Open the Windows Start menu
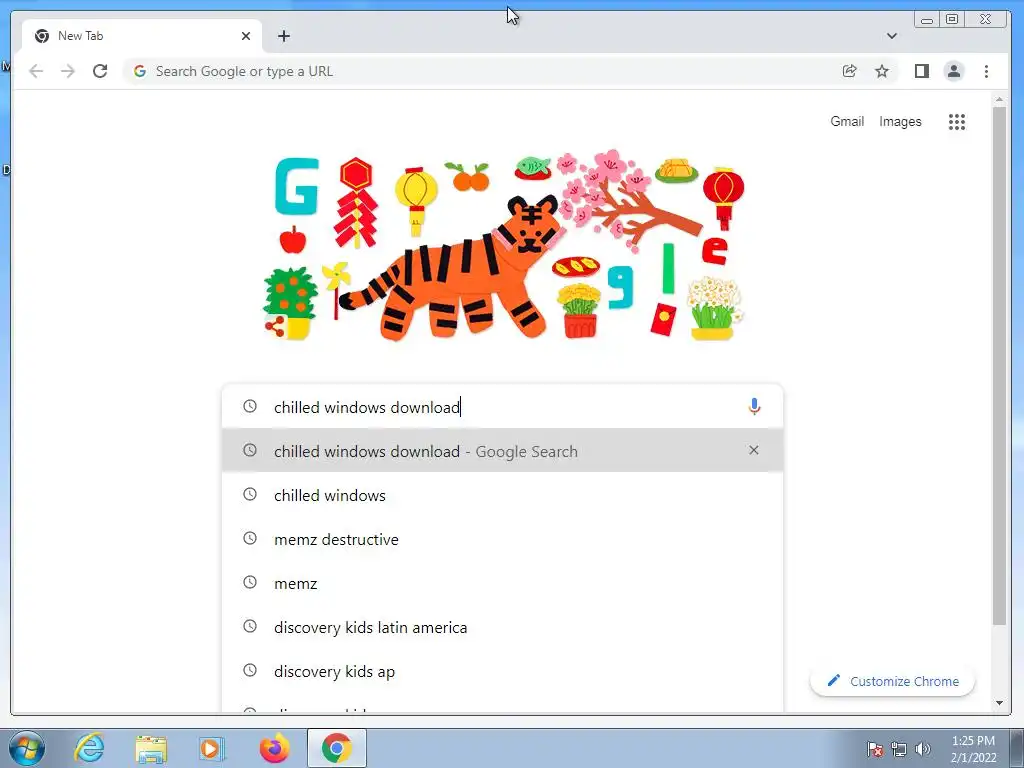This screenshot has width=1024, height=768. tap(26, 748)
